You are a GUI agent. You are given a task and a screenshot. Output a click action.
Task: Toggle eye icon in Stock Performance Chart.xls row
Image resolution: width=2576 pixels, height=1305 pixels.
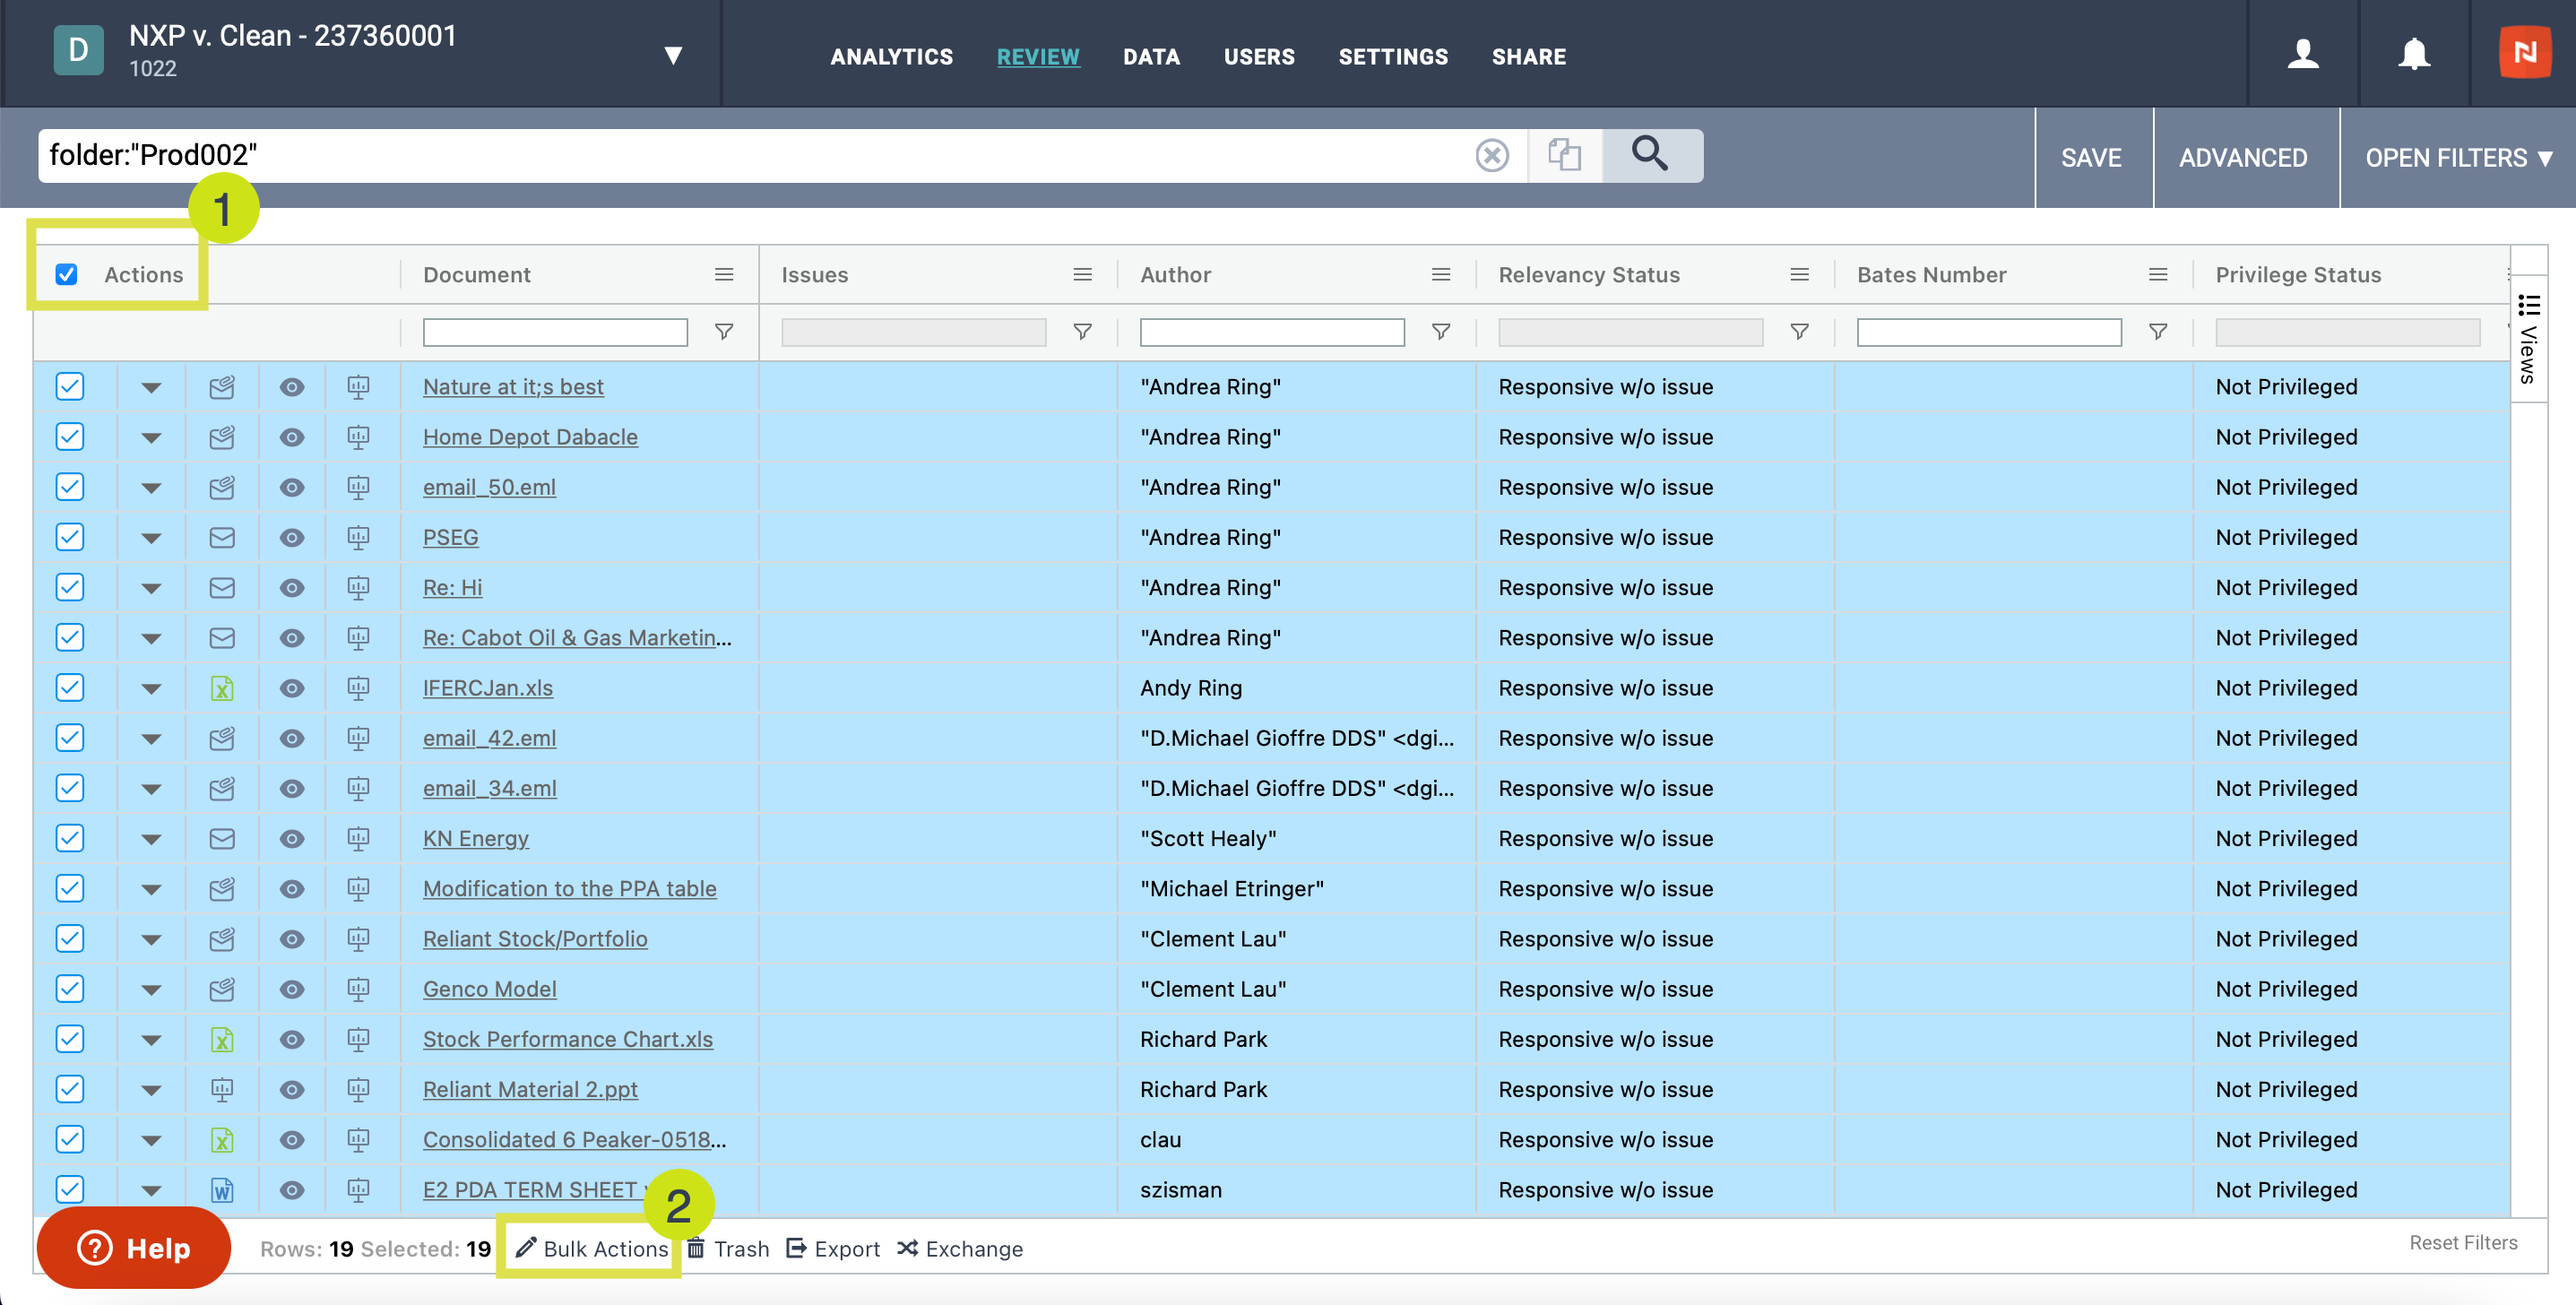[291, 1039]
